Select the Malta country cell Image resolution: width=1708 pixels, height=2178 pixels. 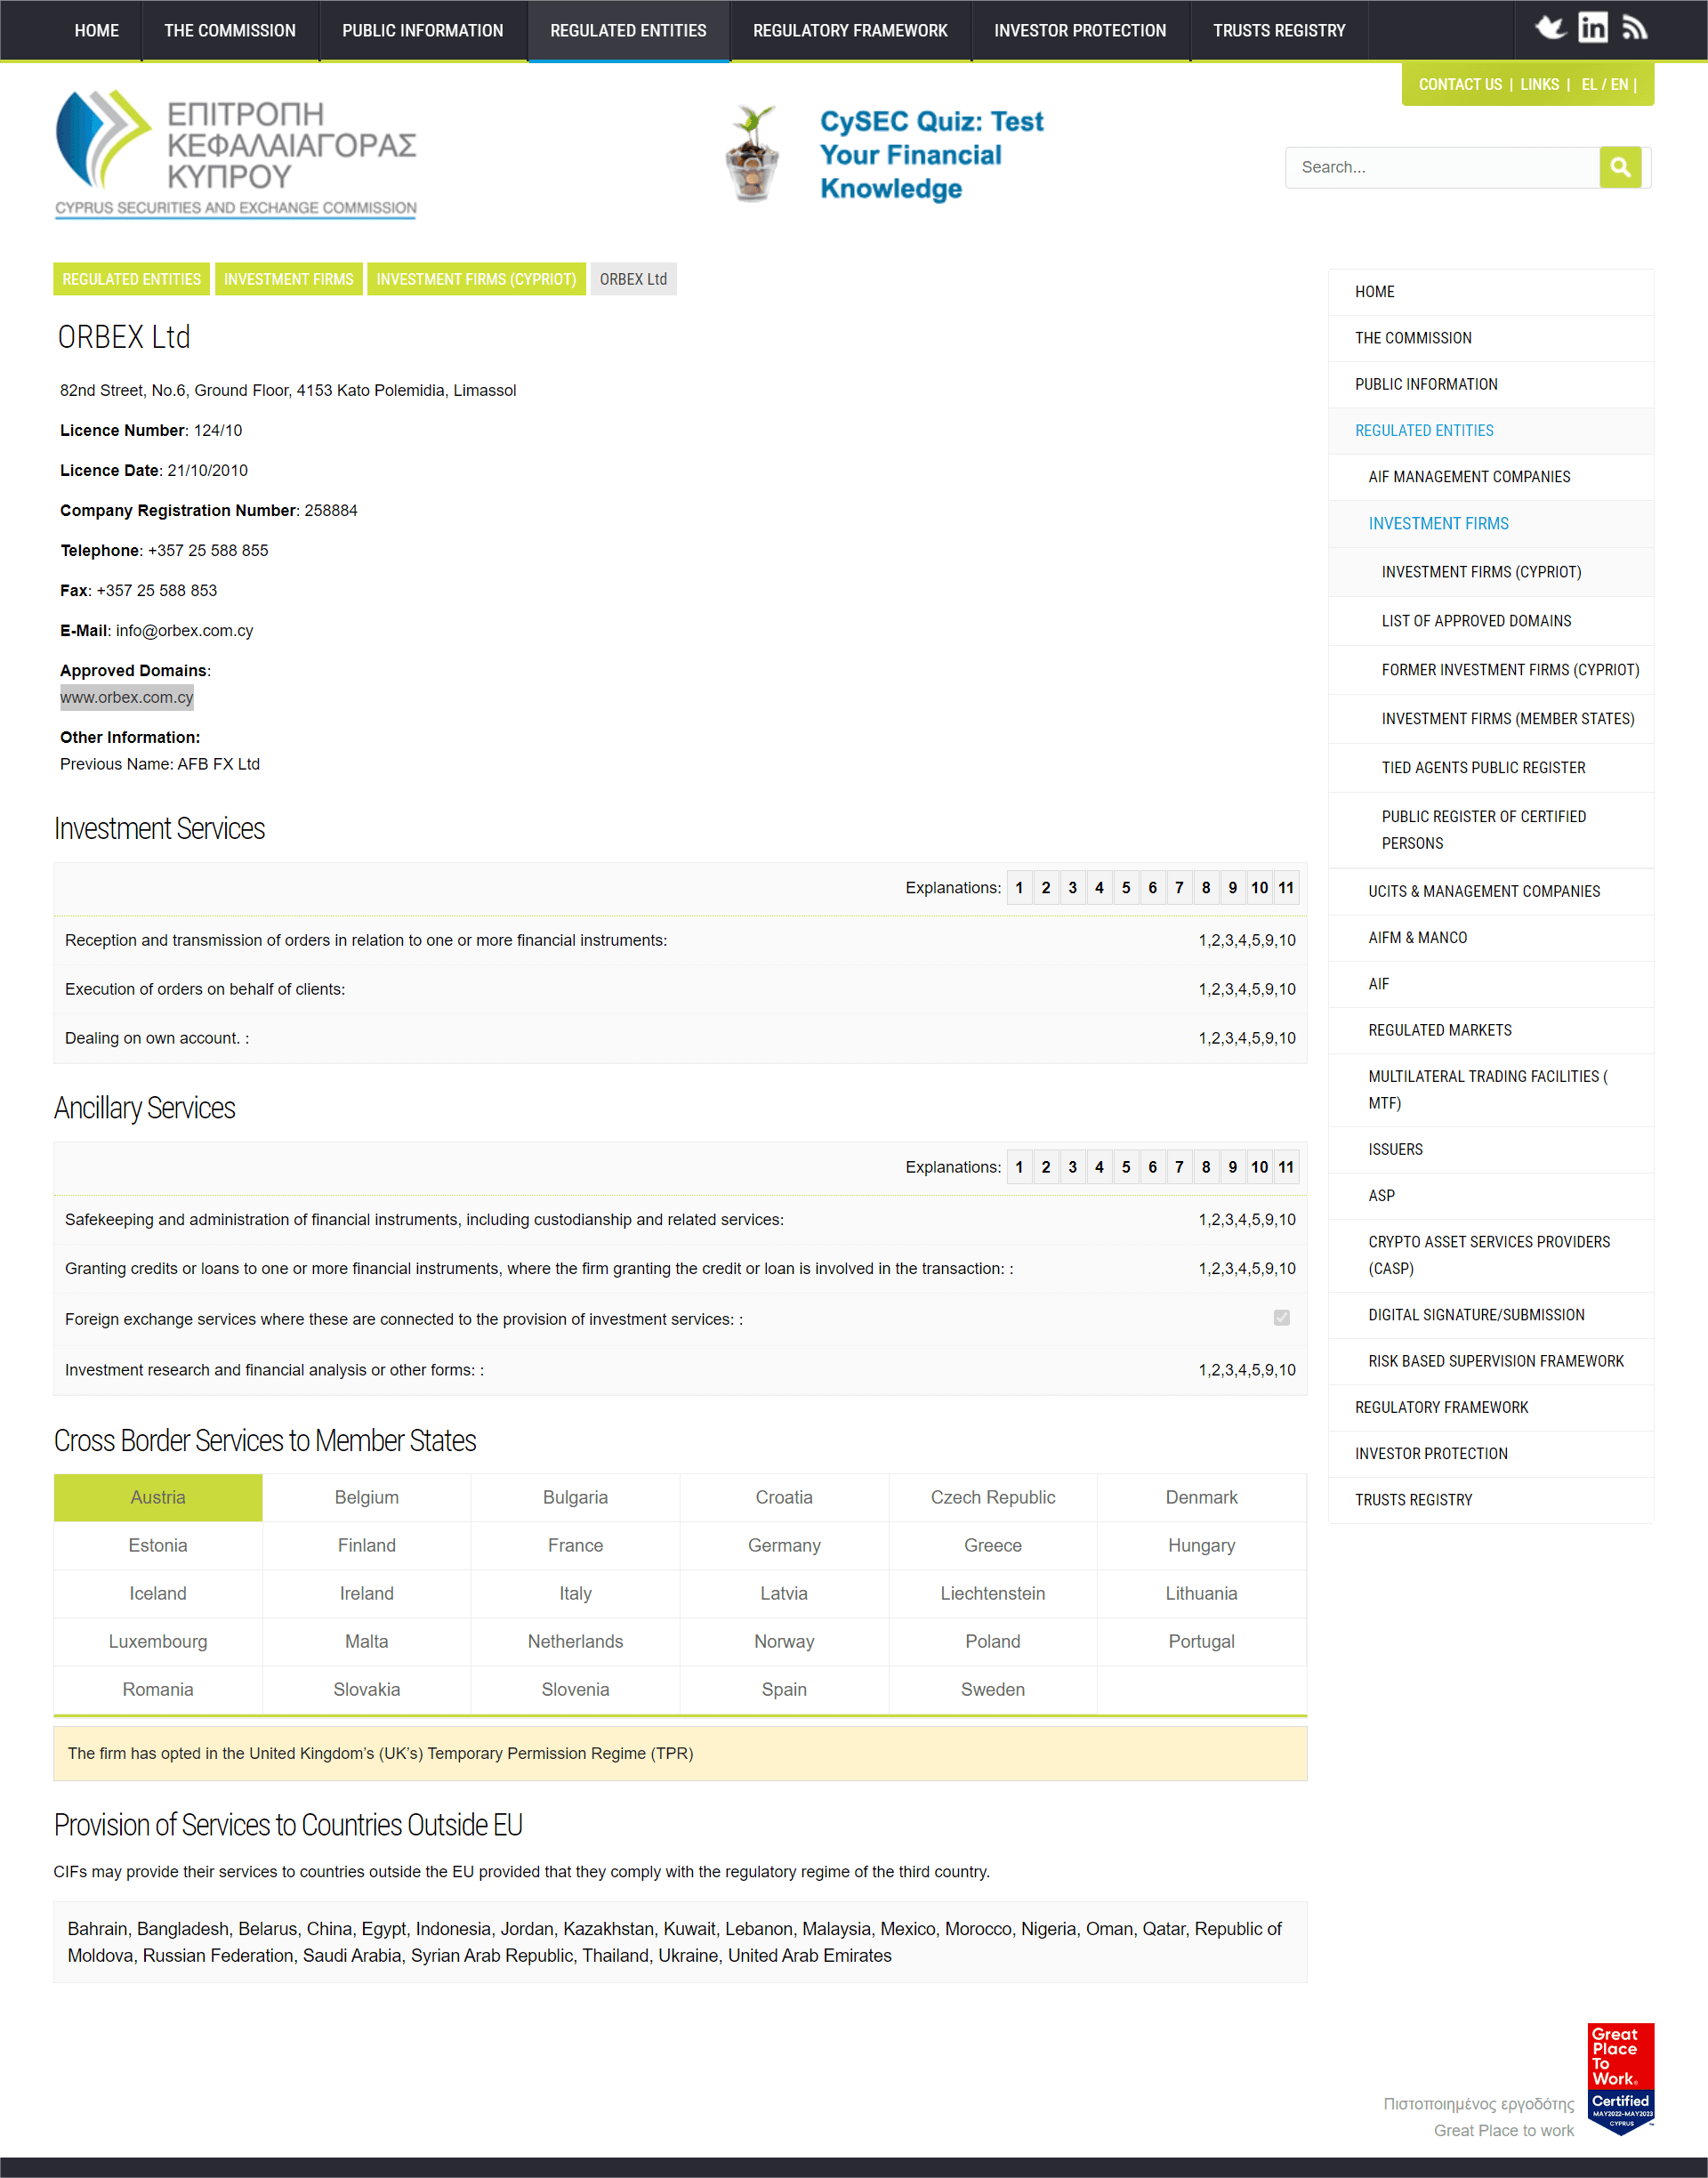coord(367,1641)
